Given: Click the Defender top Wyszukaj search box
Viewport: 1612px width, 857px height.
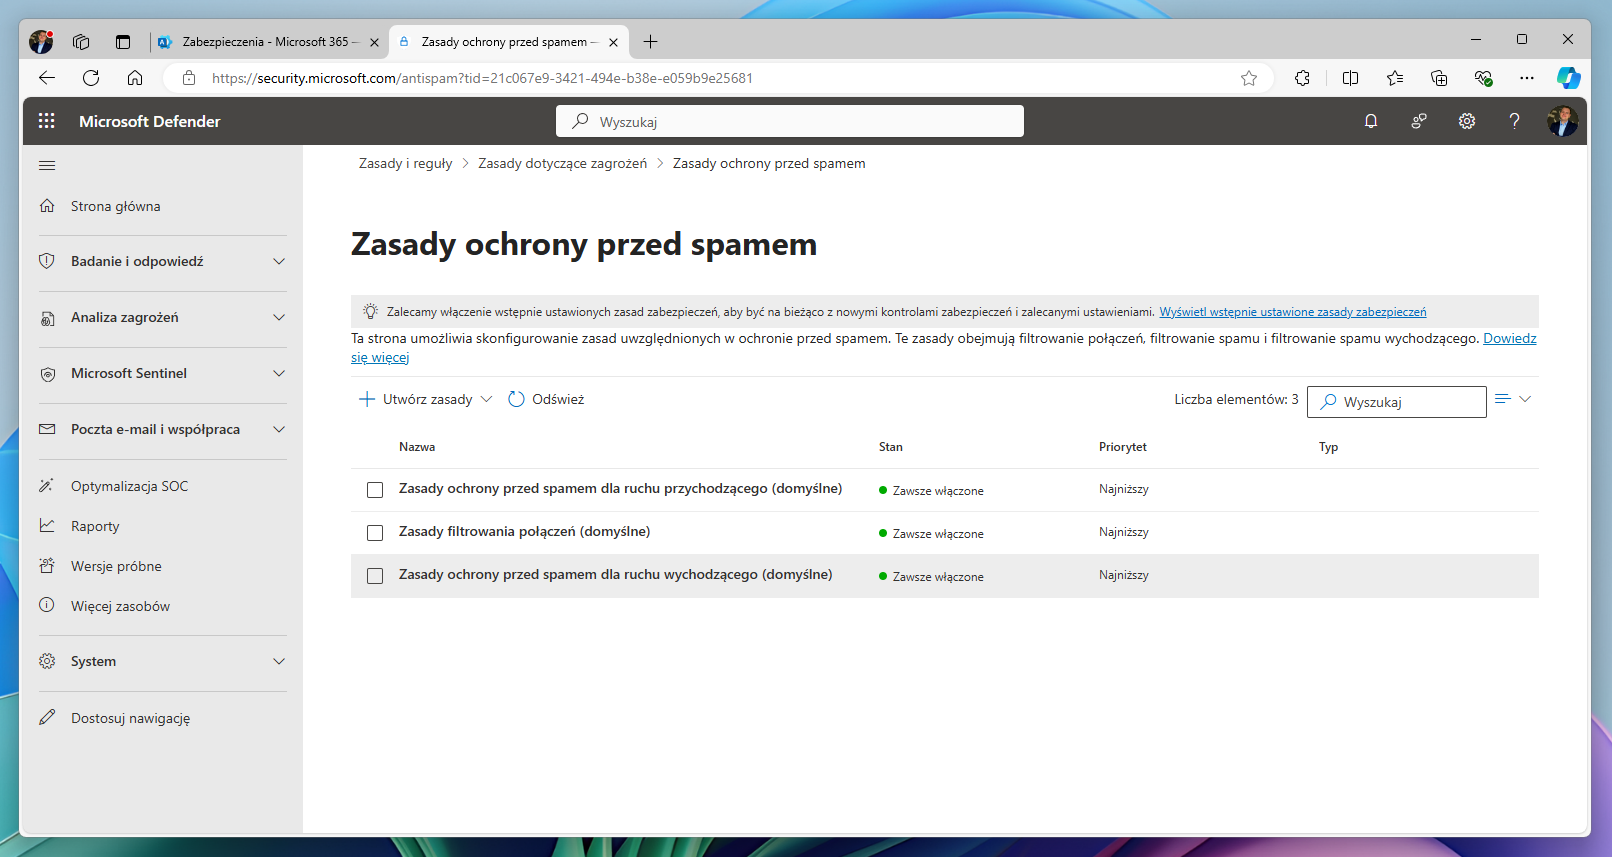Looking at the screenshot, I should coord(790,121).
